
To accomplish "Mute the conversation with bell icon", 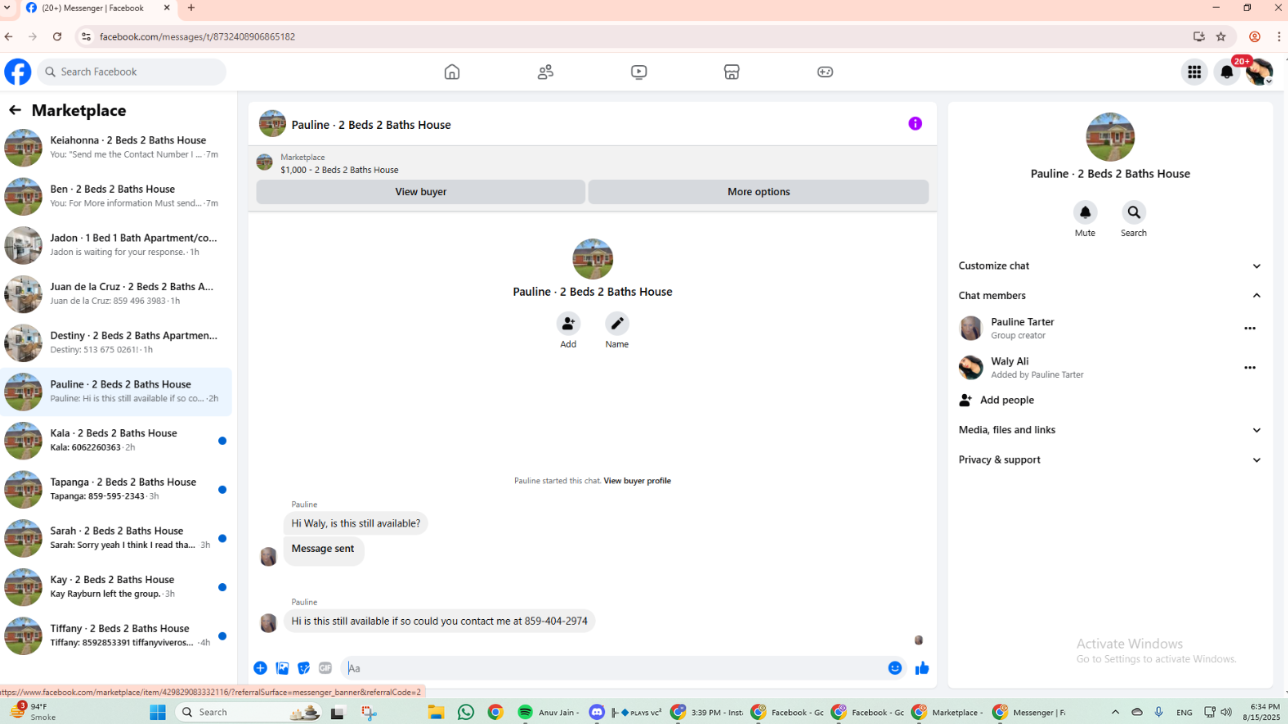I will click(x=1085, y=212).
